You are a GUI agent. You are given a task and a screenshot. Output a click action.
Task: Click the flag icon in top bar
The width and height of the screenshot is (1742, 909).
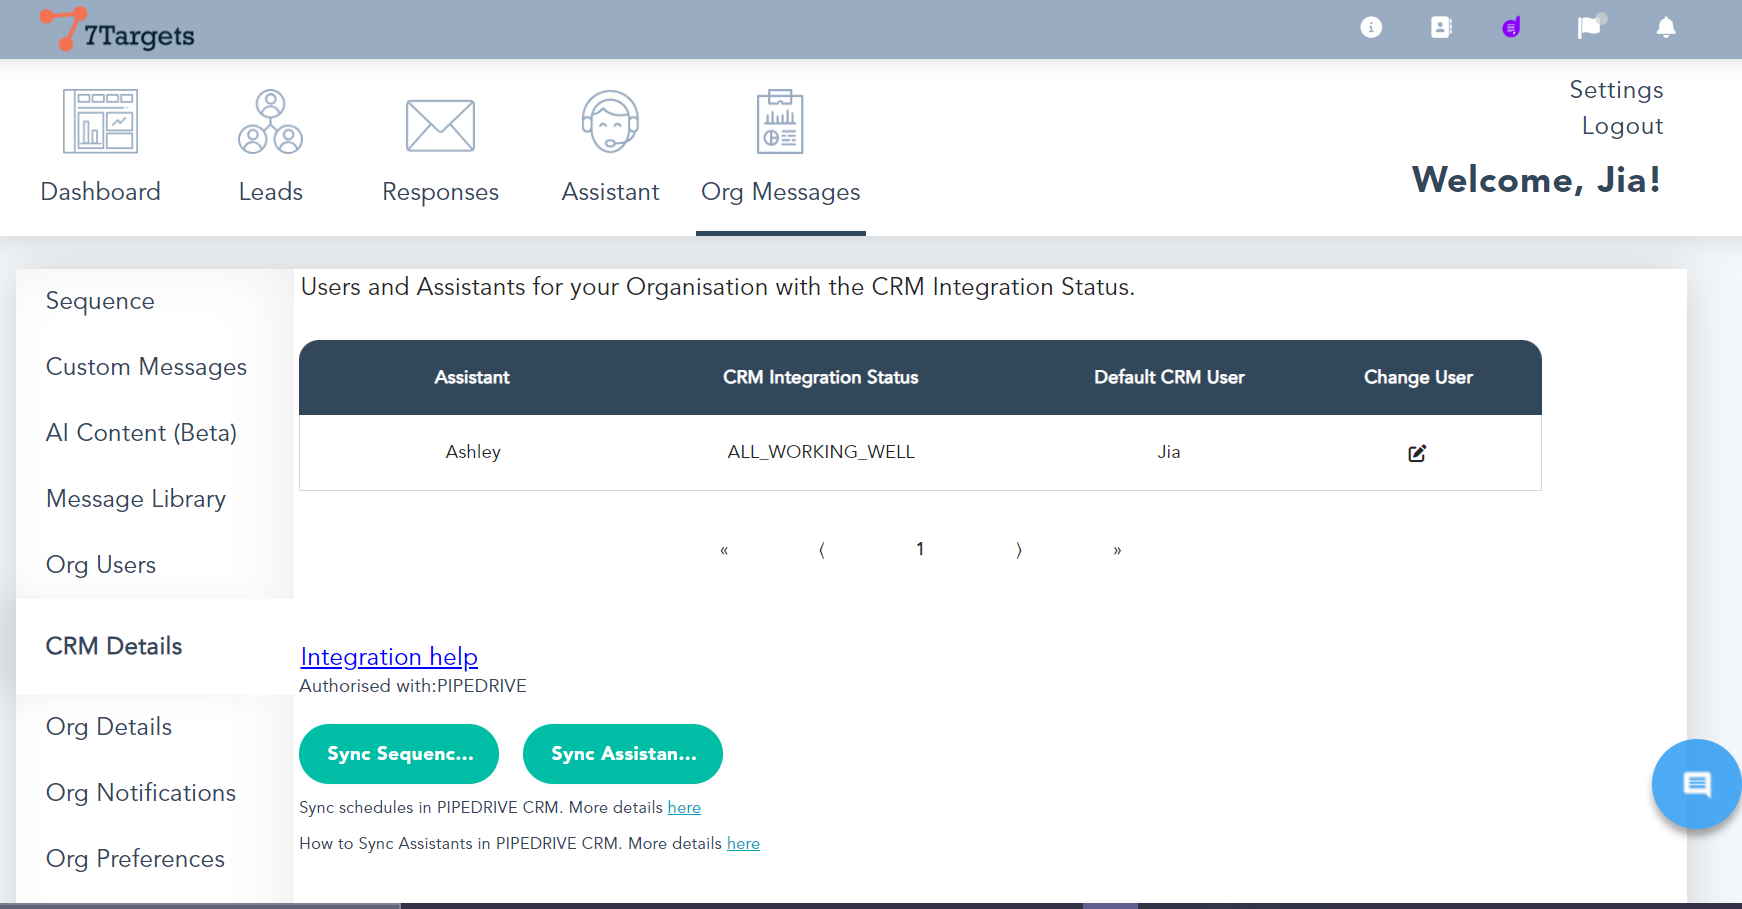point(1588,28)
